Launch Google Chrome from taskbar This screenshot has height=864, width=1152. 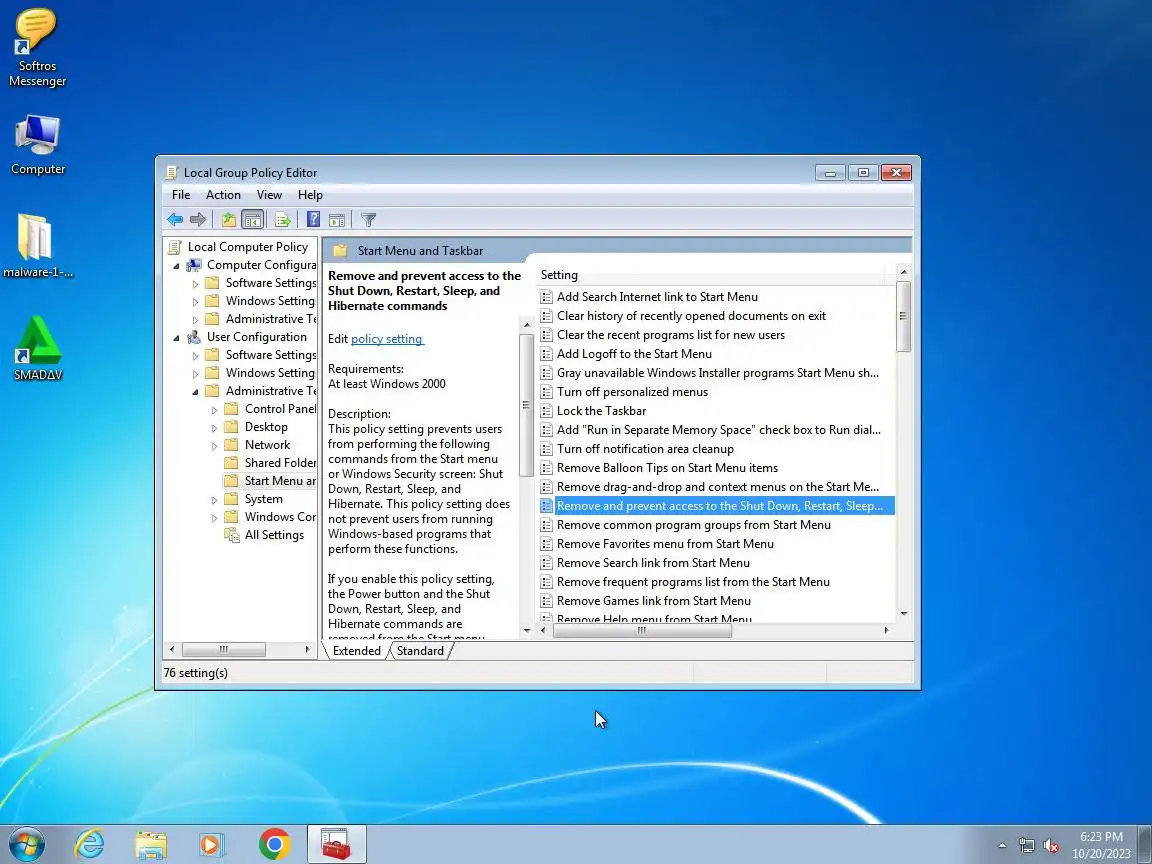[274, 844]
